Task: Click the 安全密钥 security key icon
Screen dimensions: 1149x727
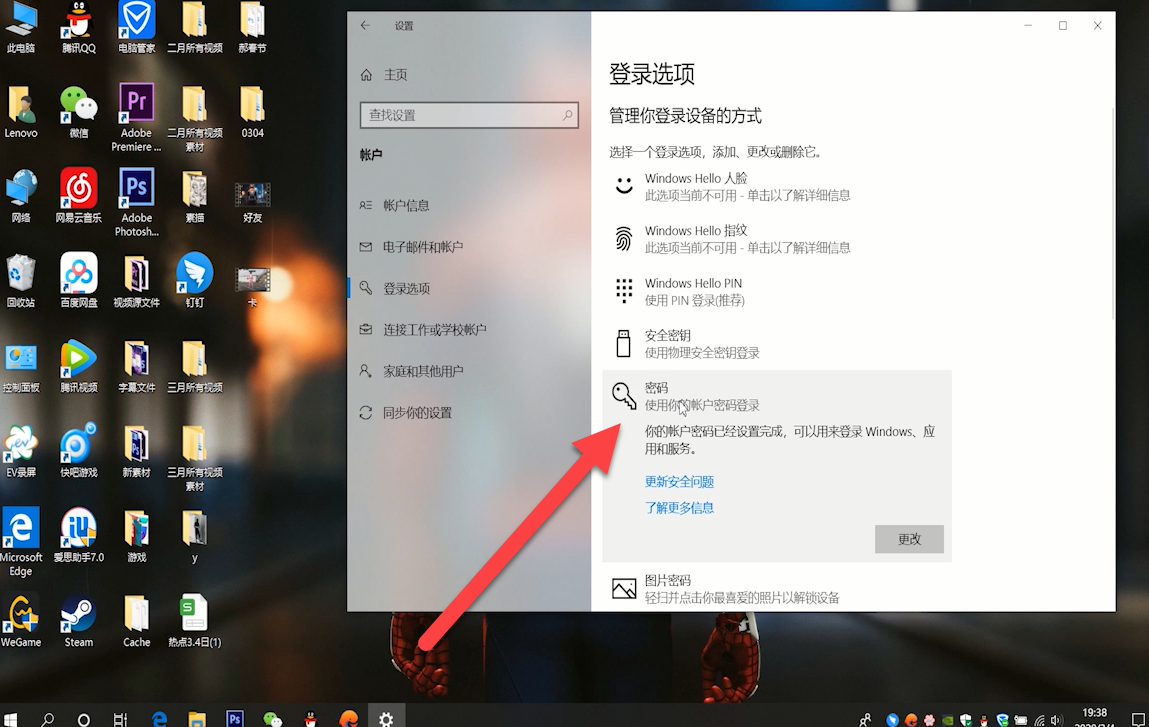Action: point(623,343)
